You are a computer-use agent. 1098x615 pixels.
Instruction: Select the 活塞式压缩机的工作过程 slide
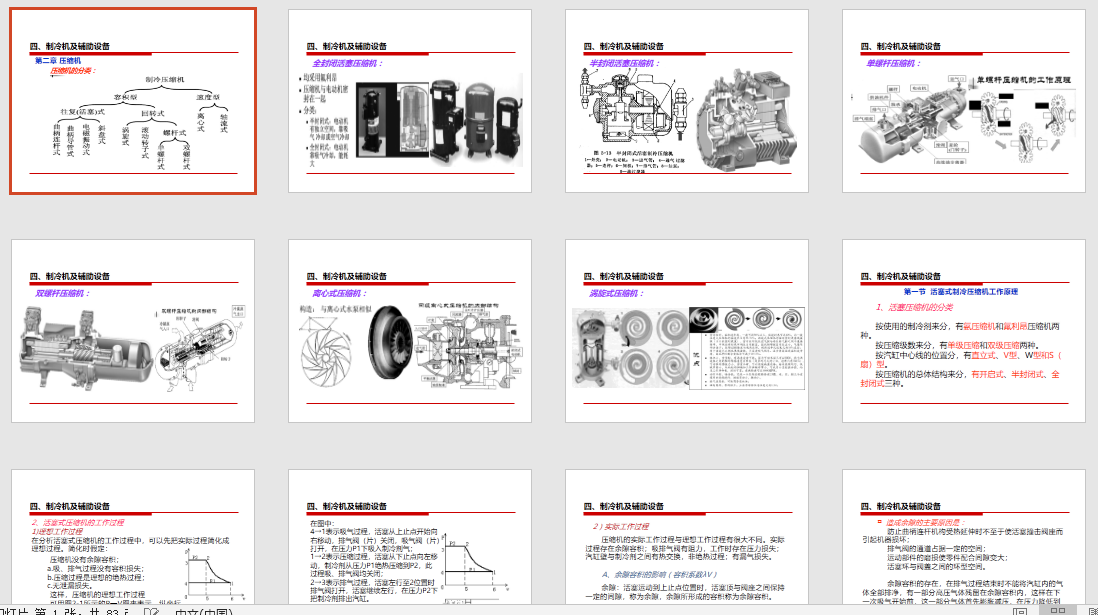point(133,537)
